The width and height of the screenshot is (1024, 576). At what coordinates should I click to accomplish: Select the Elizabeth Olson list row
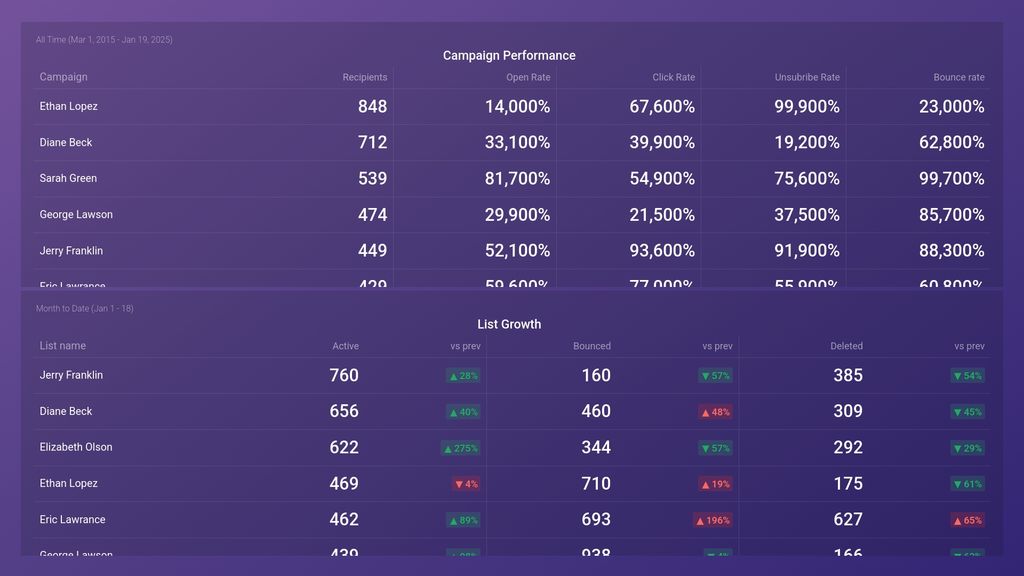coord(512,447)
